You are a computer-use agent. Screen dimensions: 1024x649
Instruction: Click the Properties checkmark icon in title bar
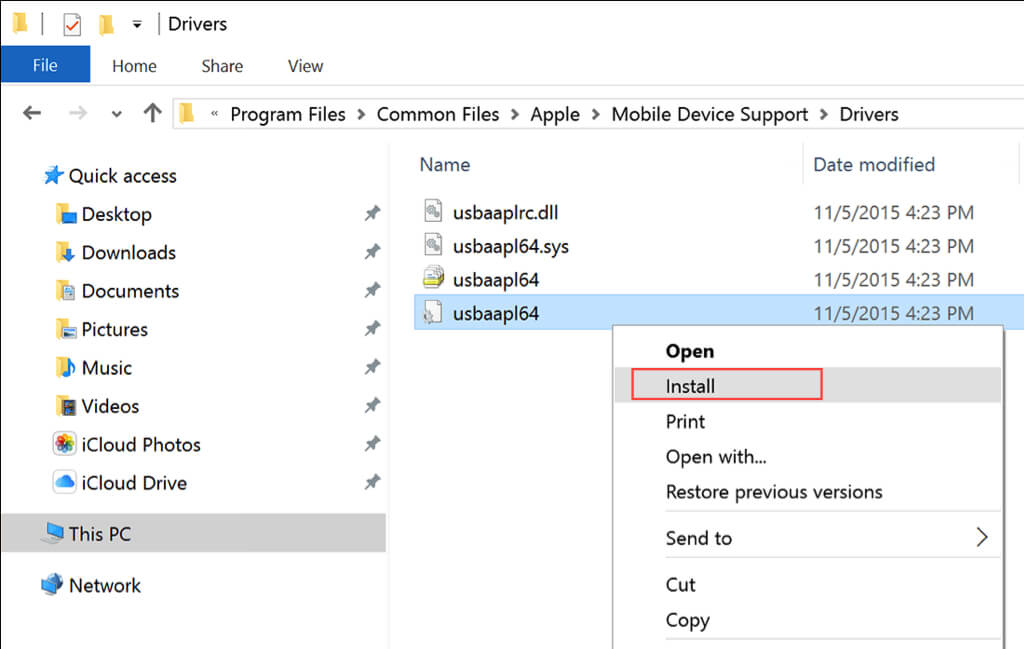(72, 24)
